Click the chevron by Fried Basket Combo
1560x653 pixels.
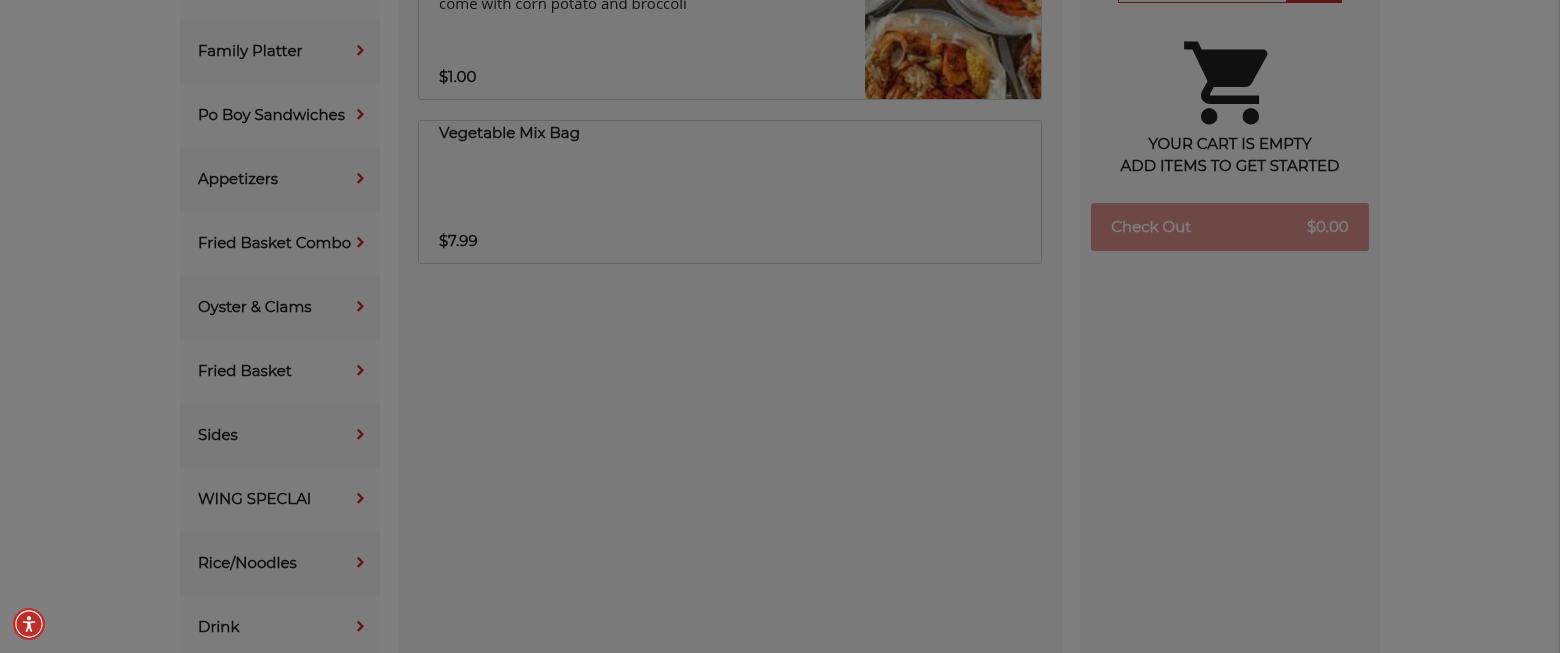pyautogui.click(x=360, y=243)
